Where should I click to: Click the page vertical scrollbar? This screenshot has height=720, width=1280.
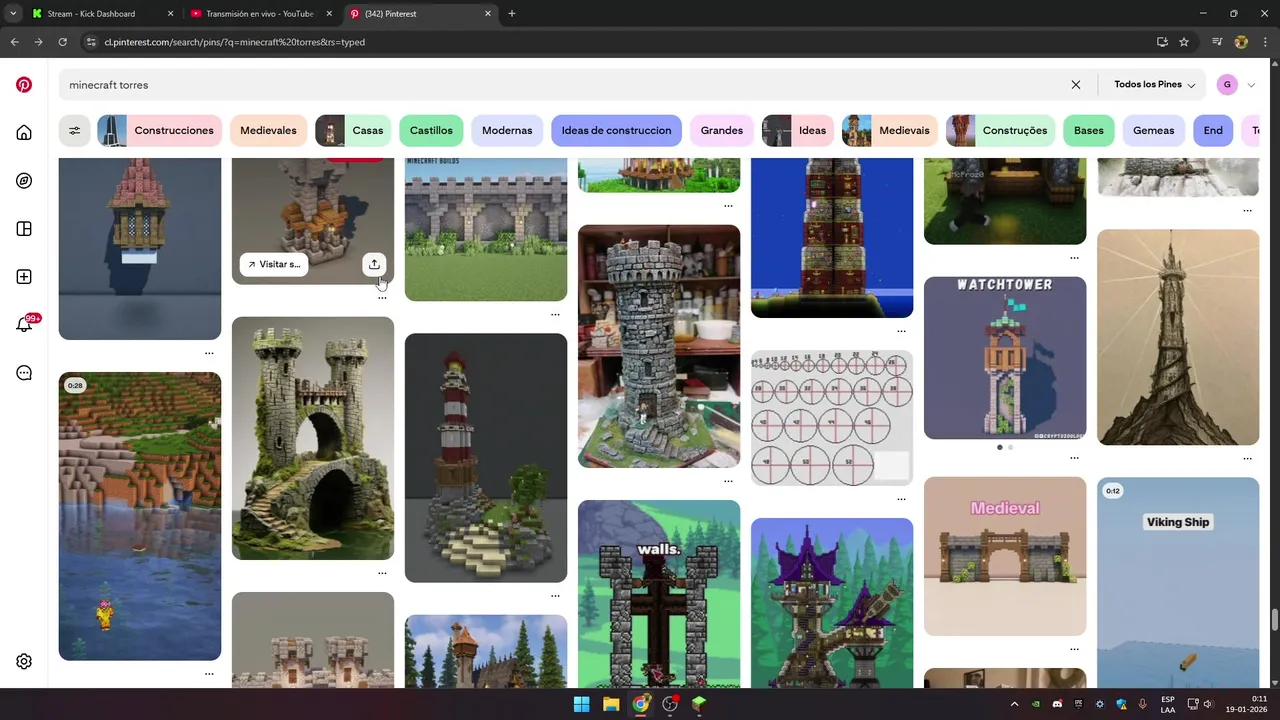point(1274,620)
